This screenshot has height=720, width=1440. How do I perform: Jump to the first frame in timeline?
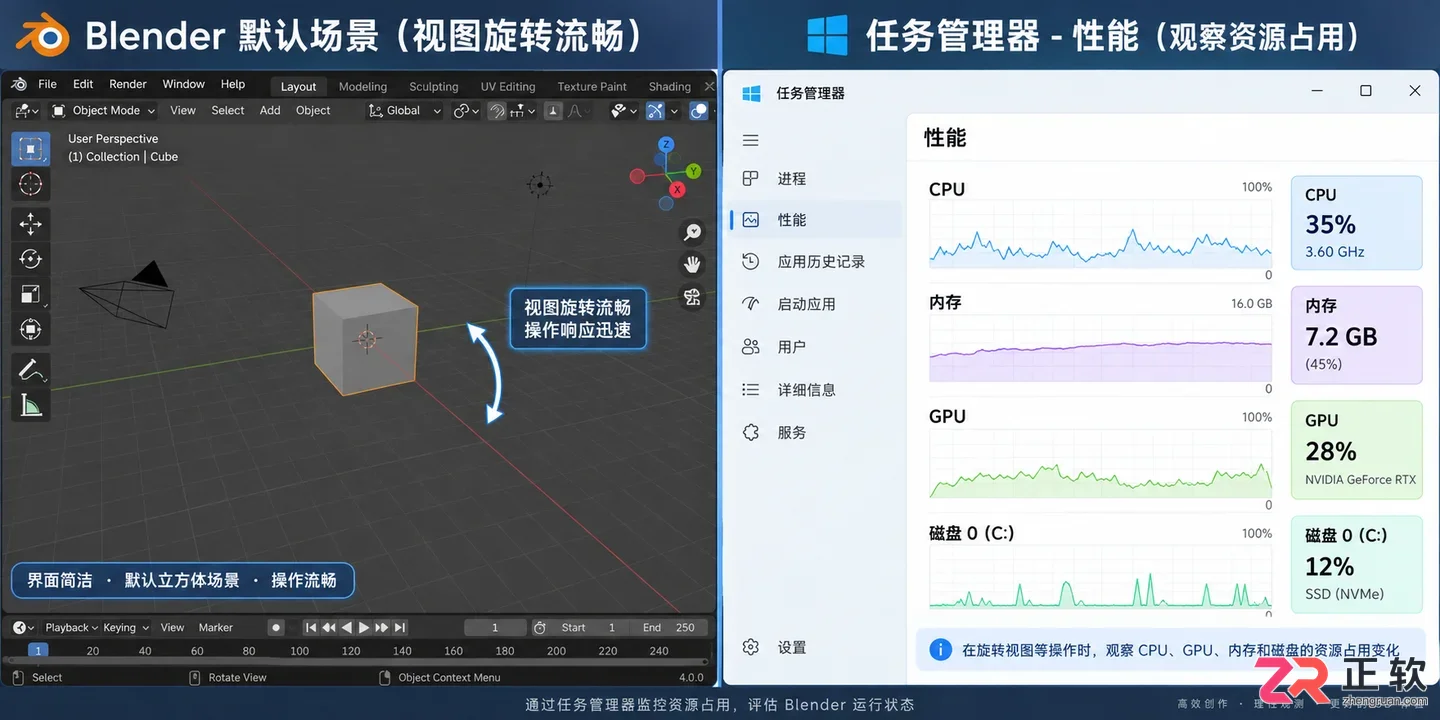[311, 627]
